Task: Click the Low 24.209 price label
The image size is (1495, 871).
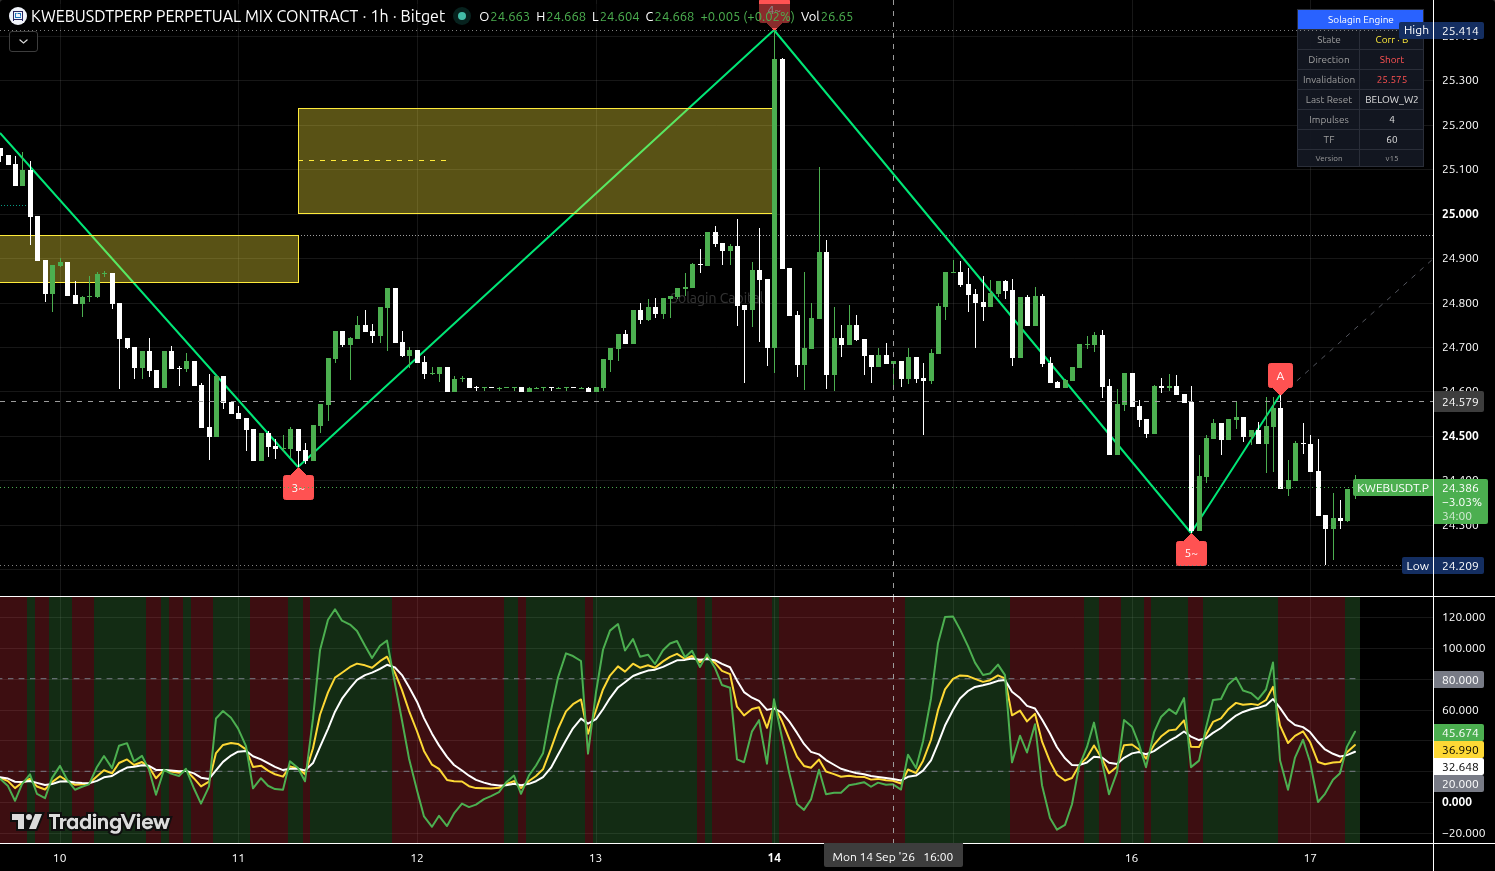Action: (x=1443, y=566)
